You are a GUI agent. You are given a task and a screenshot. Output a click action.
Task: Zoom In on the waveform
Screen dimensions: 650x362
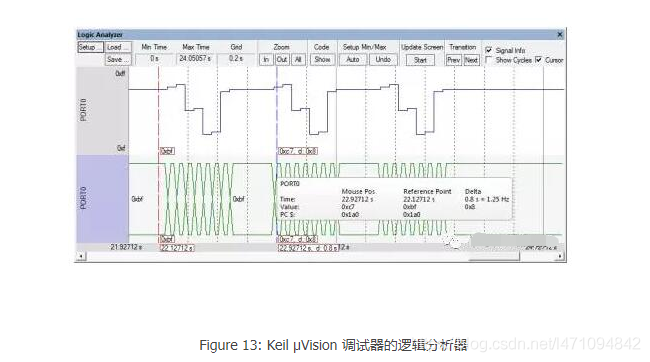click(x=266, y=60)
